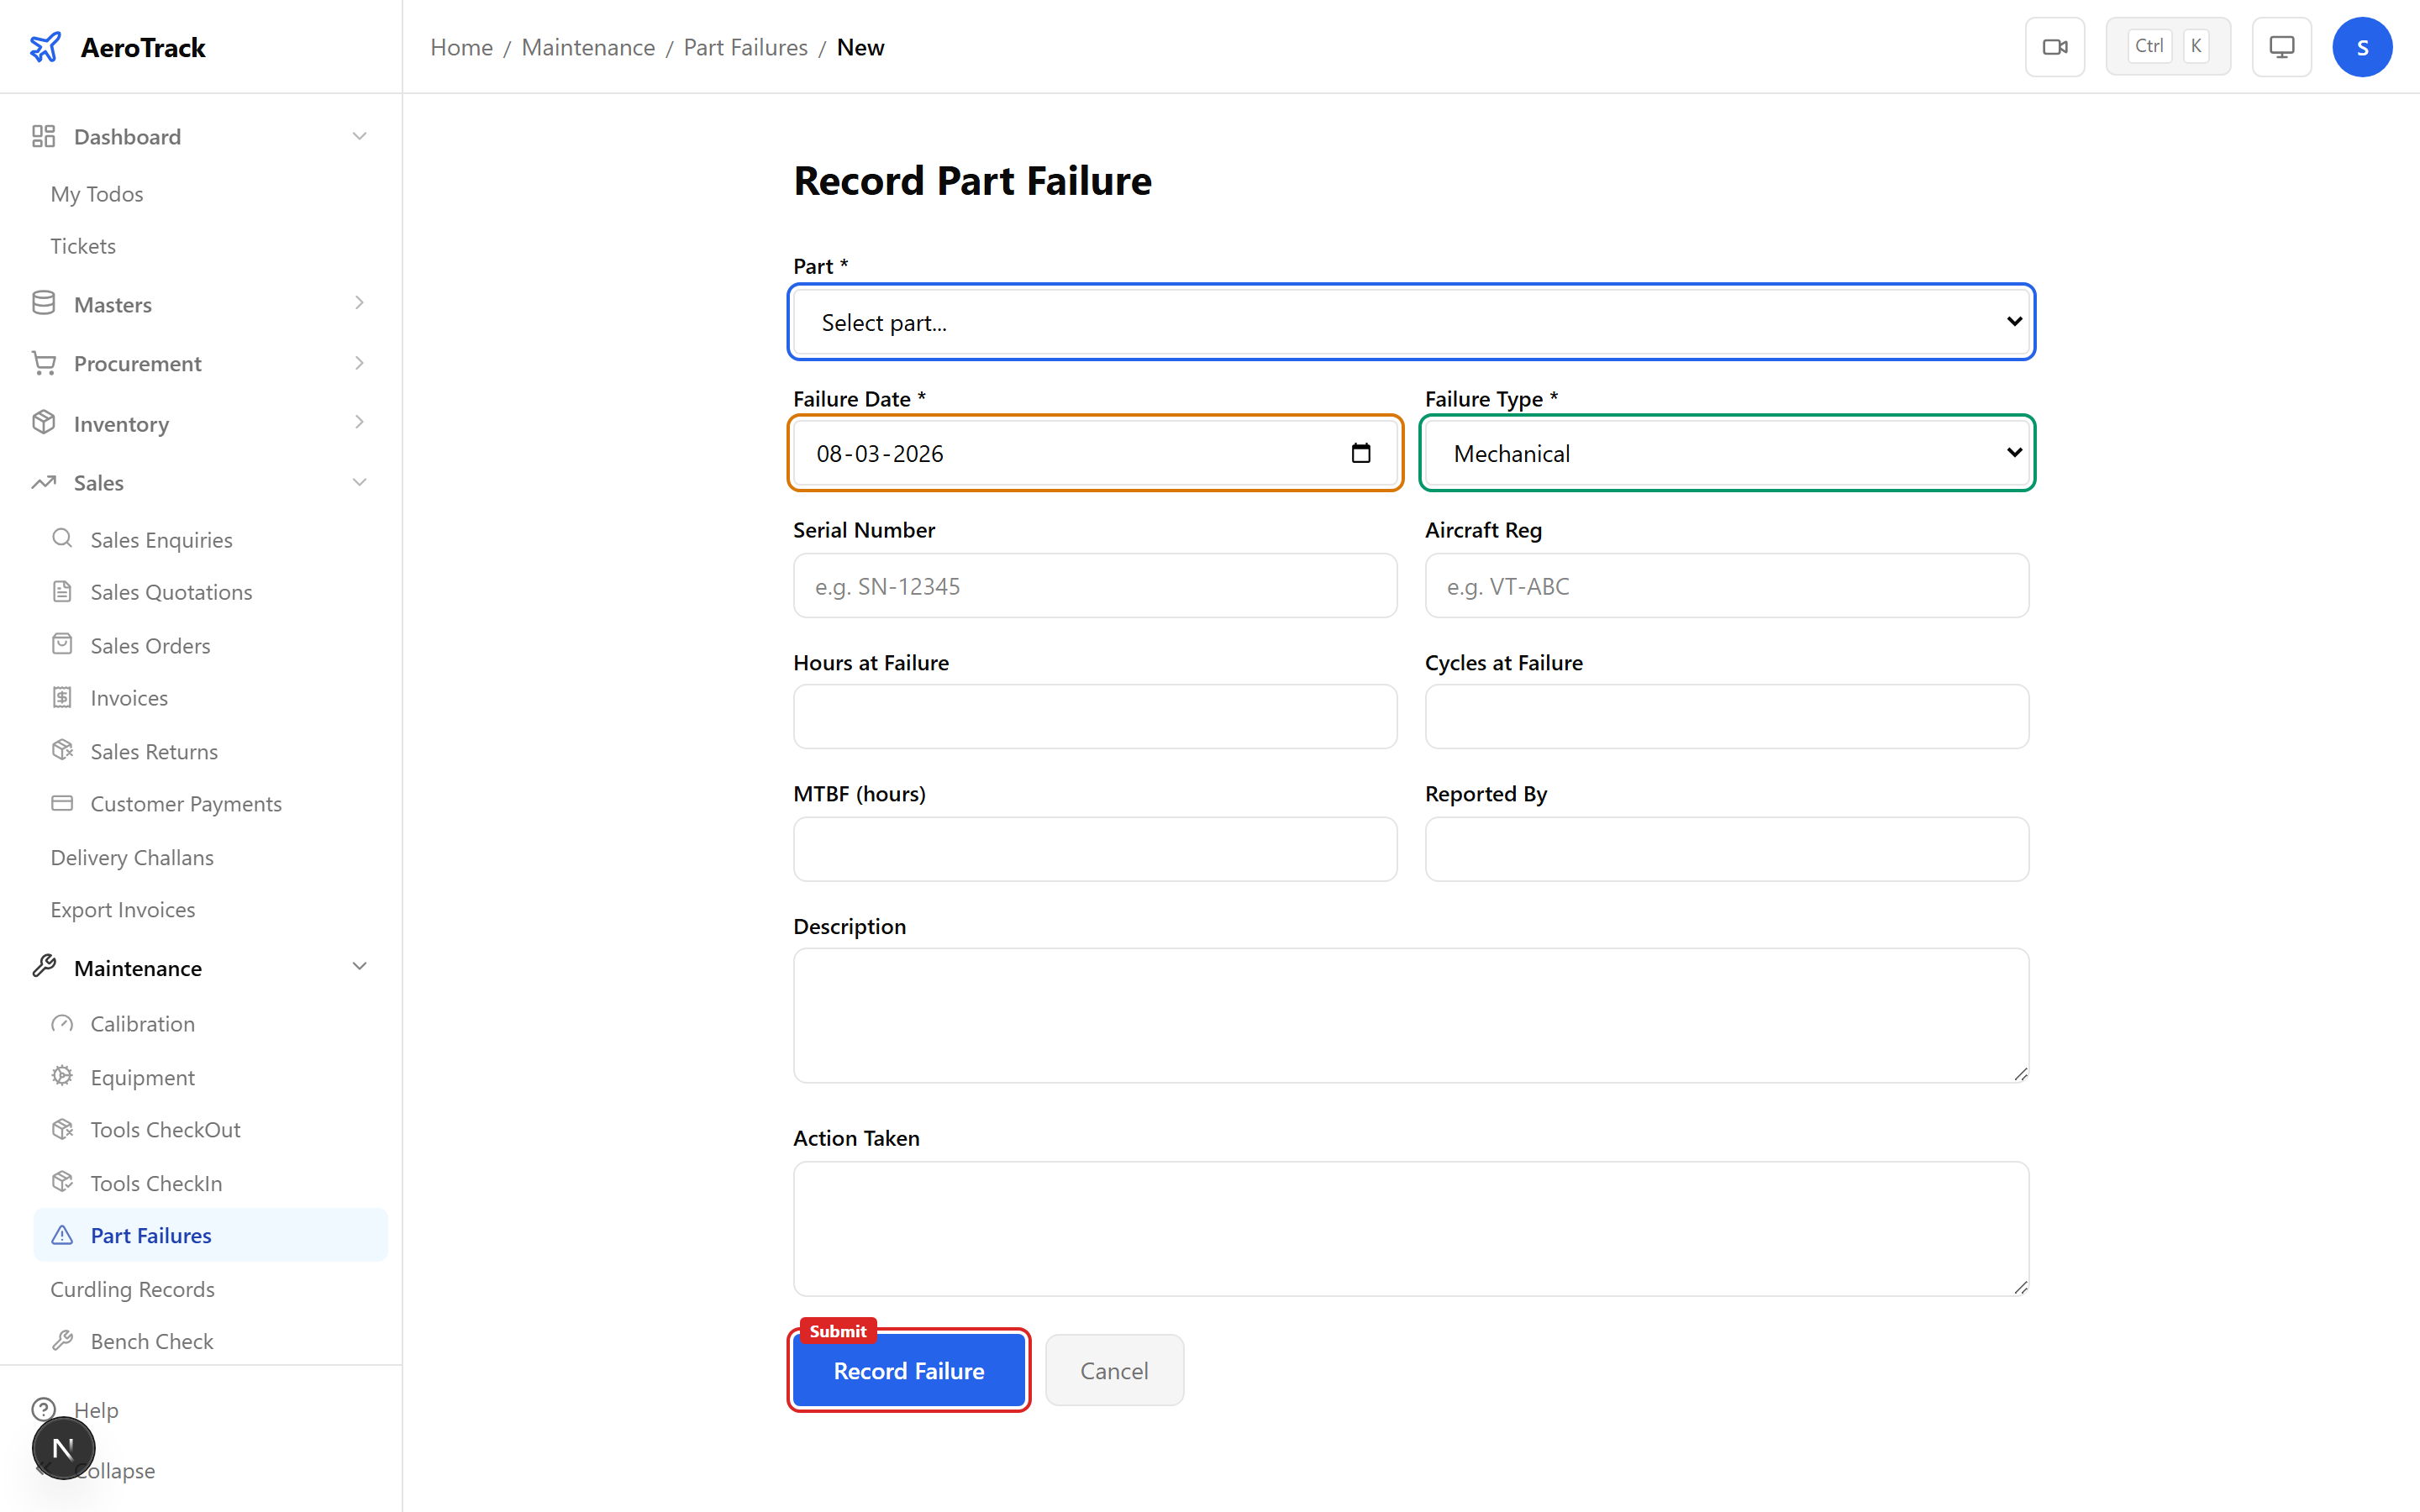Open Curdling Records from the Maintenance menu
The width and height of the screenshot is (2420, 1512).
131,1289
